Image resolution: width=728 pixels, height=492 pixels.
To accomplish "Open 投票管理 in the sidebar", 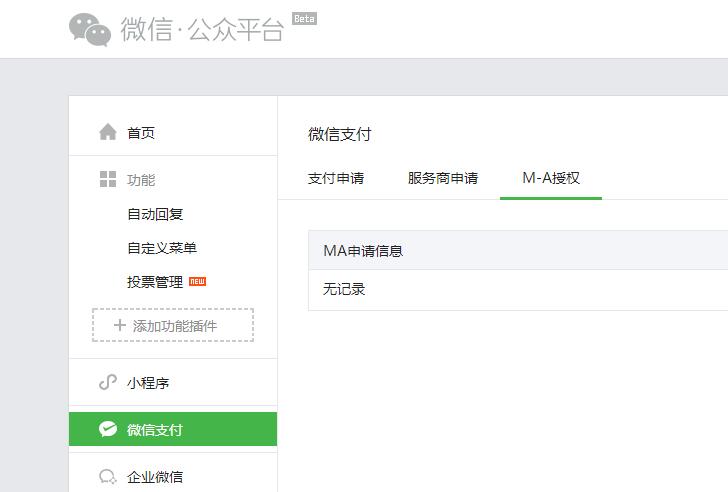I will pyautogui.click(x=155, y=282).
